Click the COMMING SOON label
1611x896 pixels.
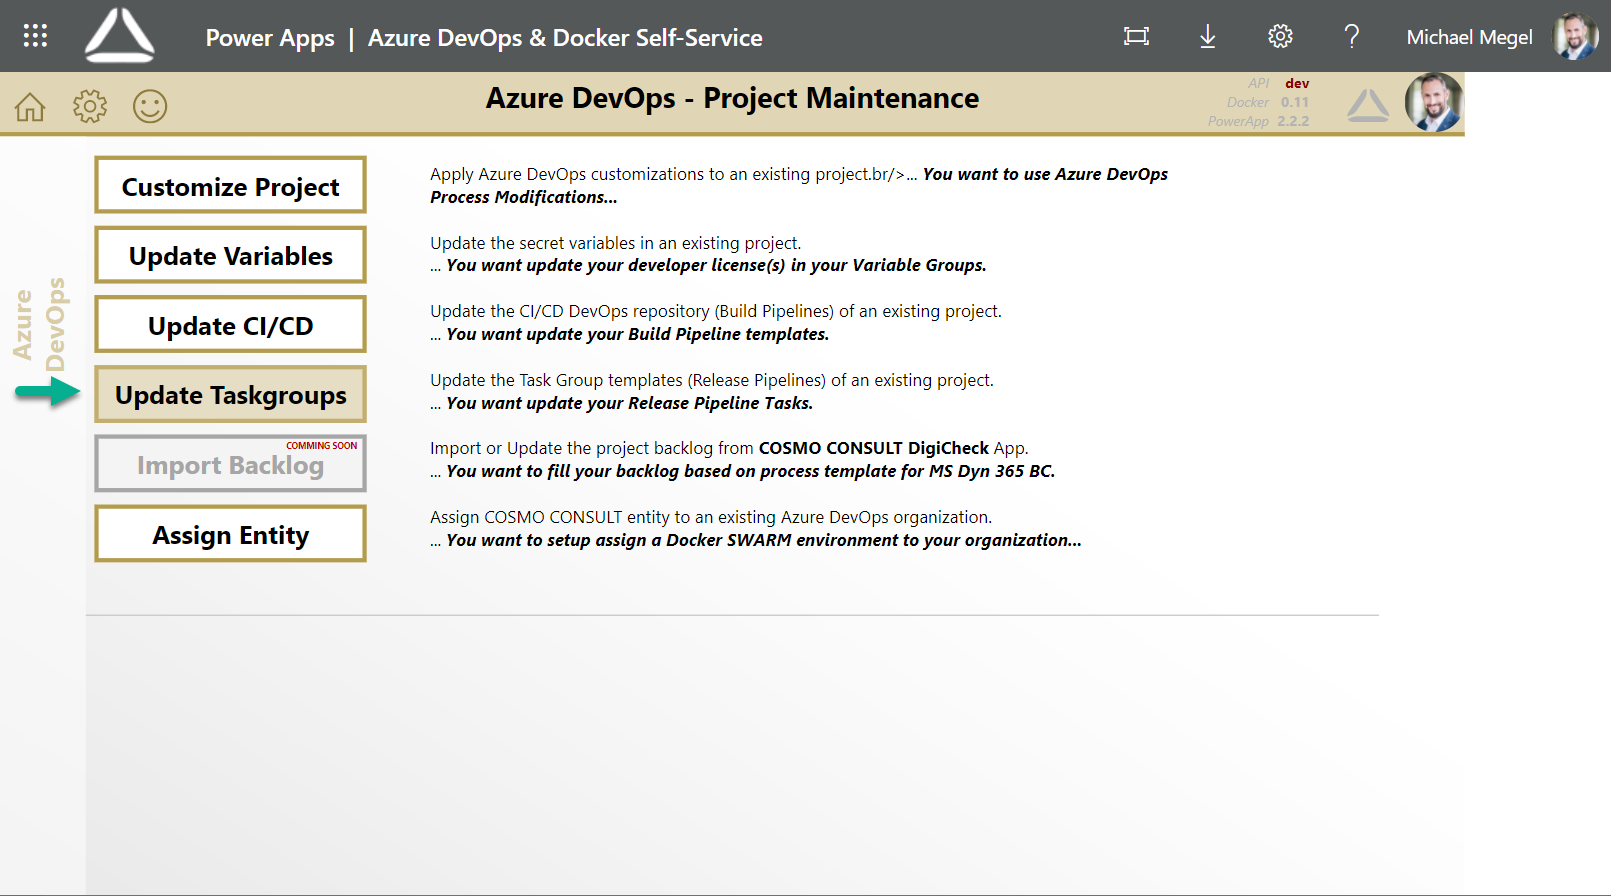tap(322, 446)
